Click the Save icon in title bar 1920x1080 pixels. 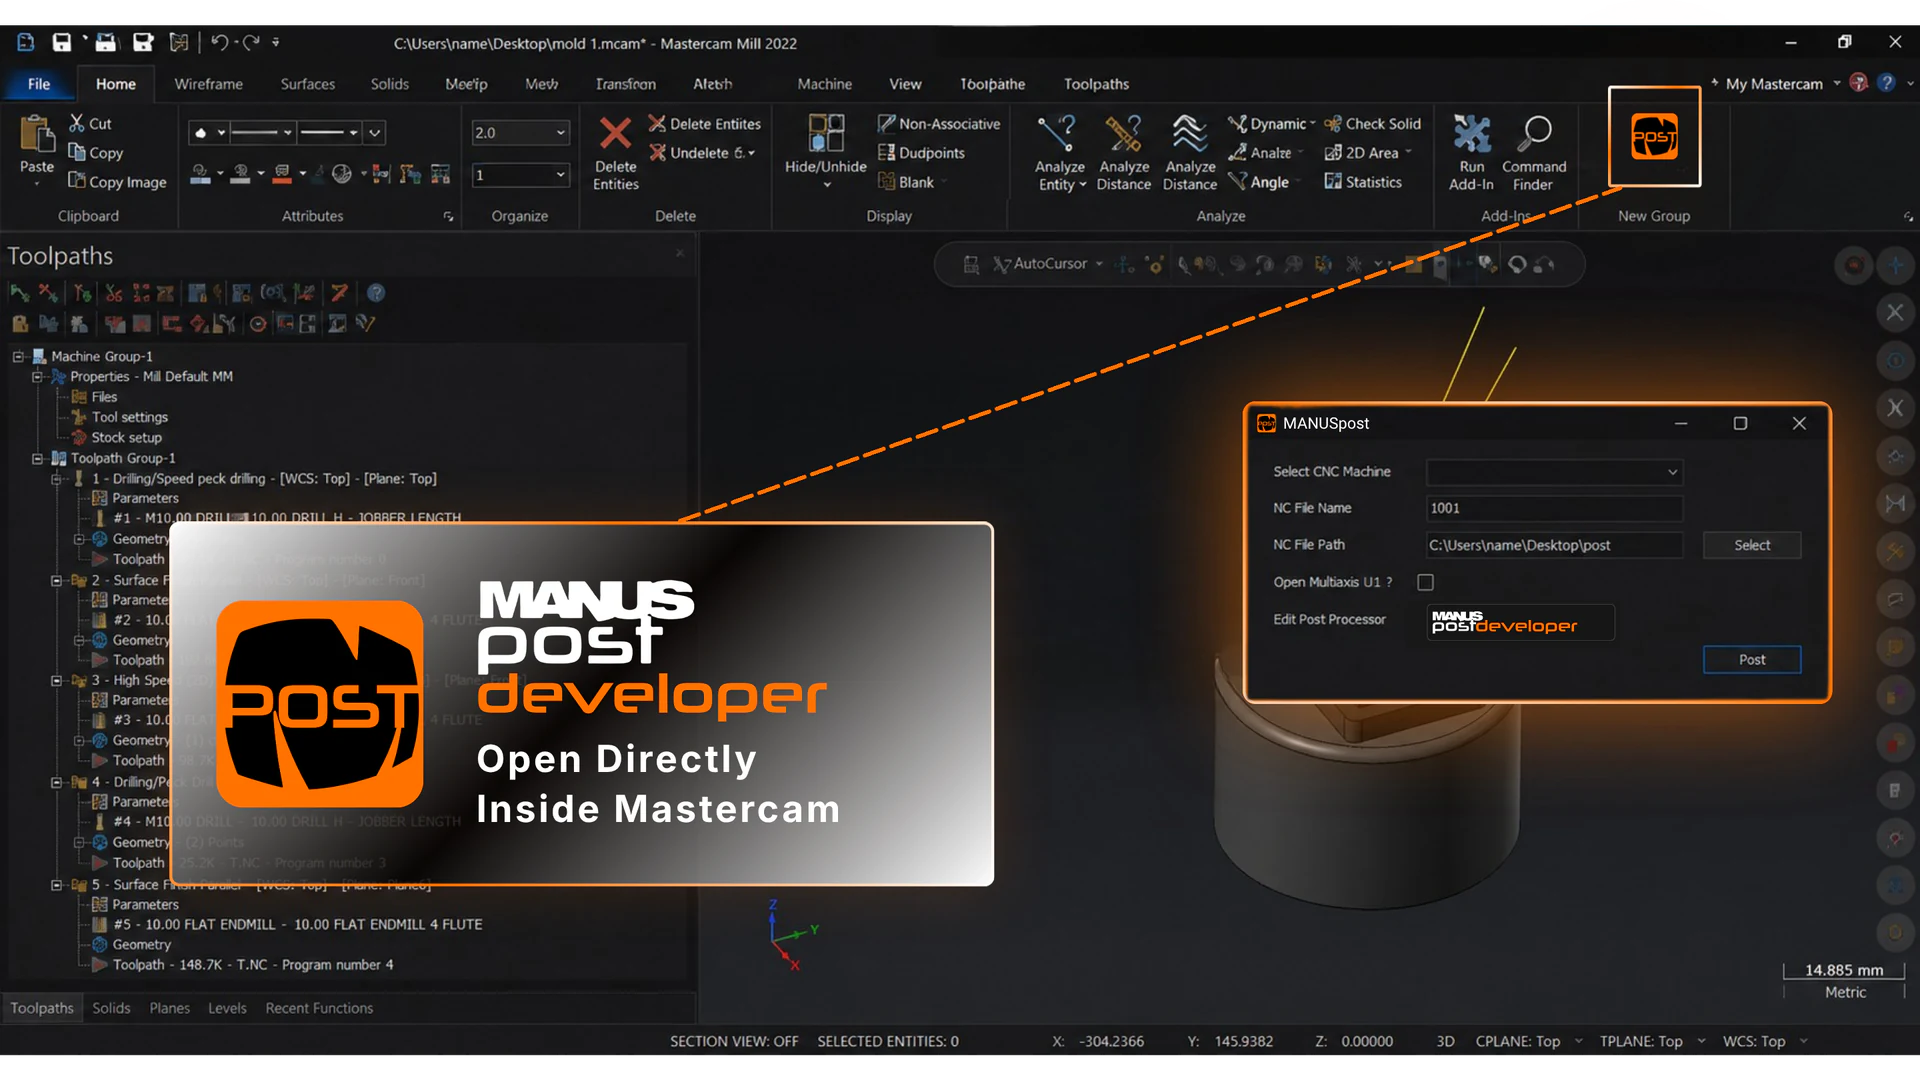pos(62,42)
